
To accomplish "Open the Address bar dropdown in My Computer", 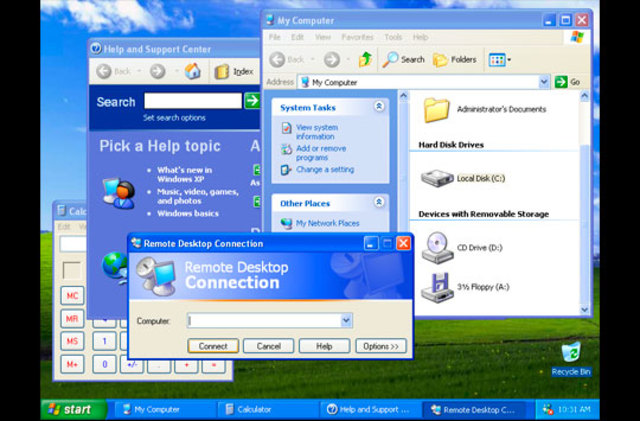I will coord(544,82).
